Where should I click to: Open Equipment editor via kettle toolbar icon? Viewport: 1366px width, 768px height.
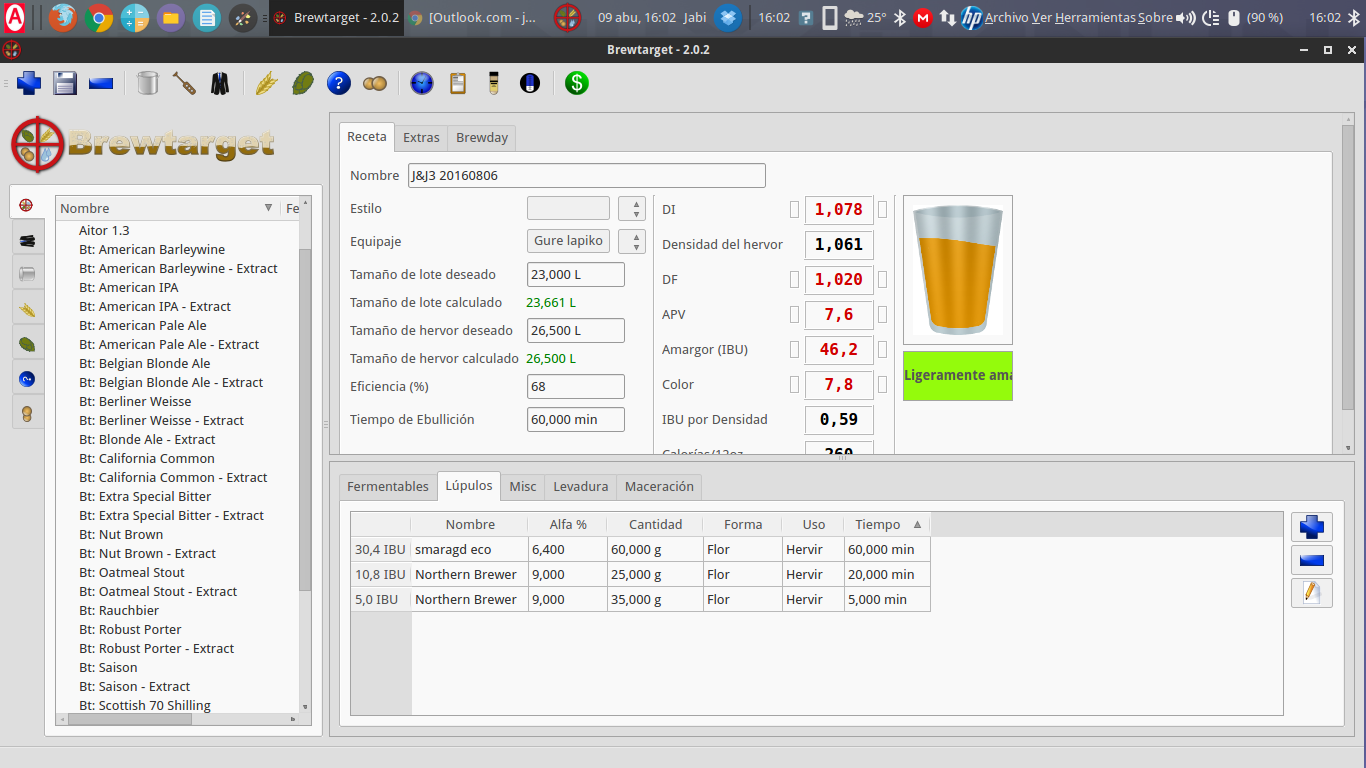click(147, 84)
